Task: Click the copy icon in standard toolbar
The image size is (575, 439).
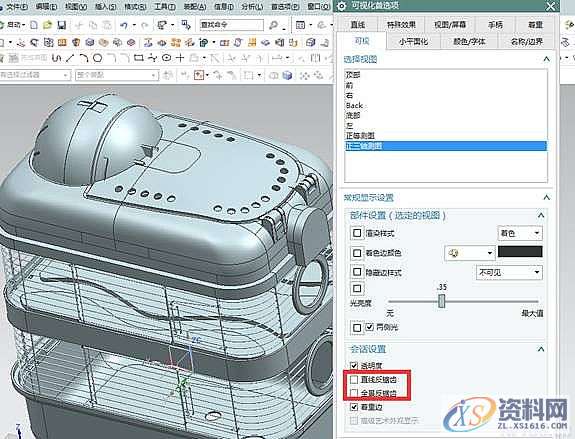Action: (x=93, y=25)
